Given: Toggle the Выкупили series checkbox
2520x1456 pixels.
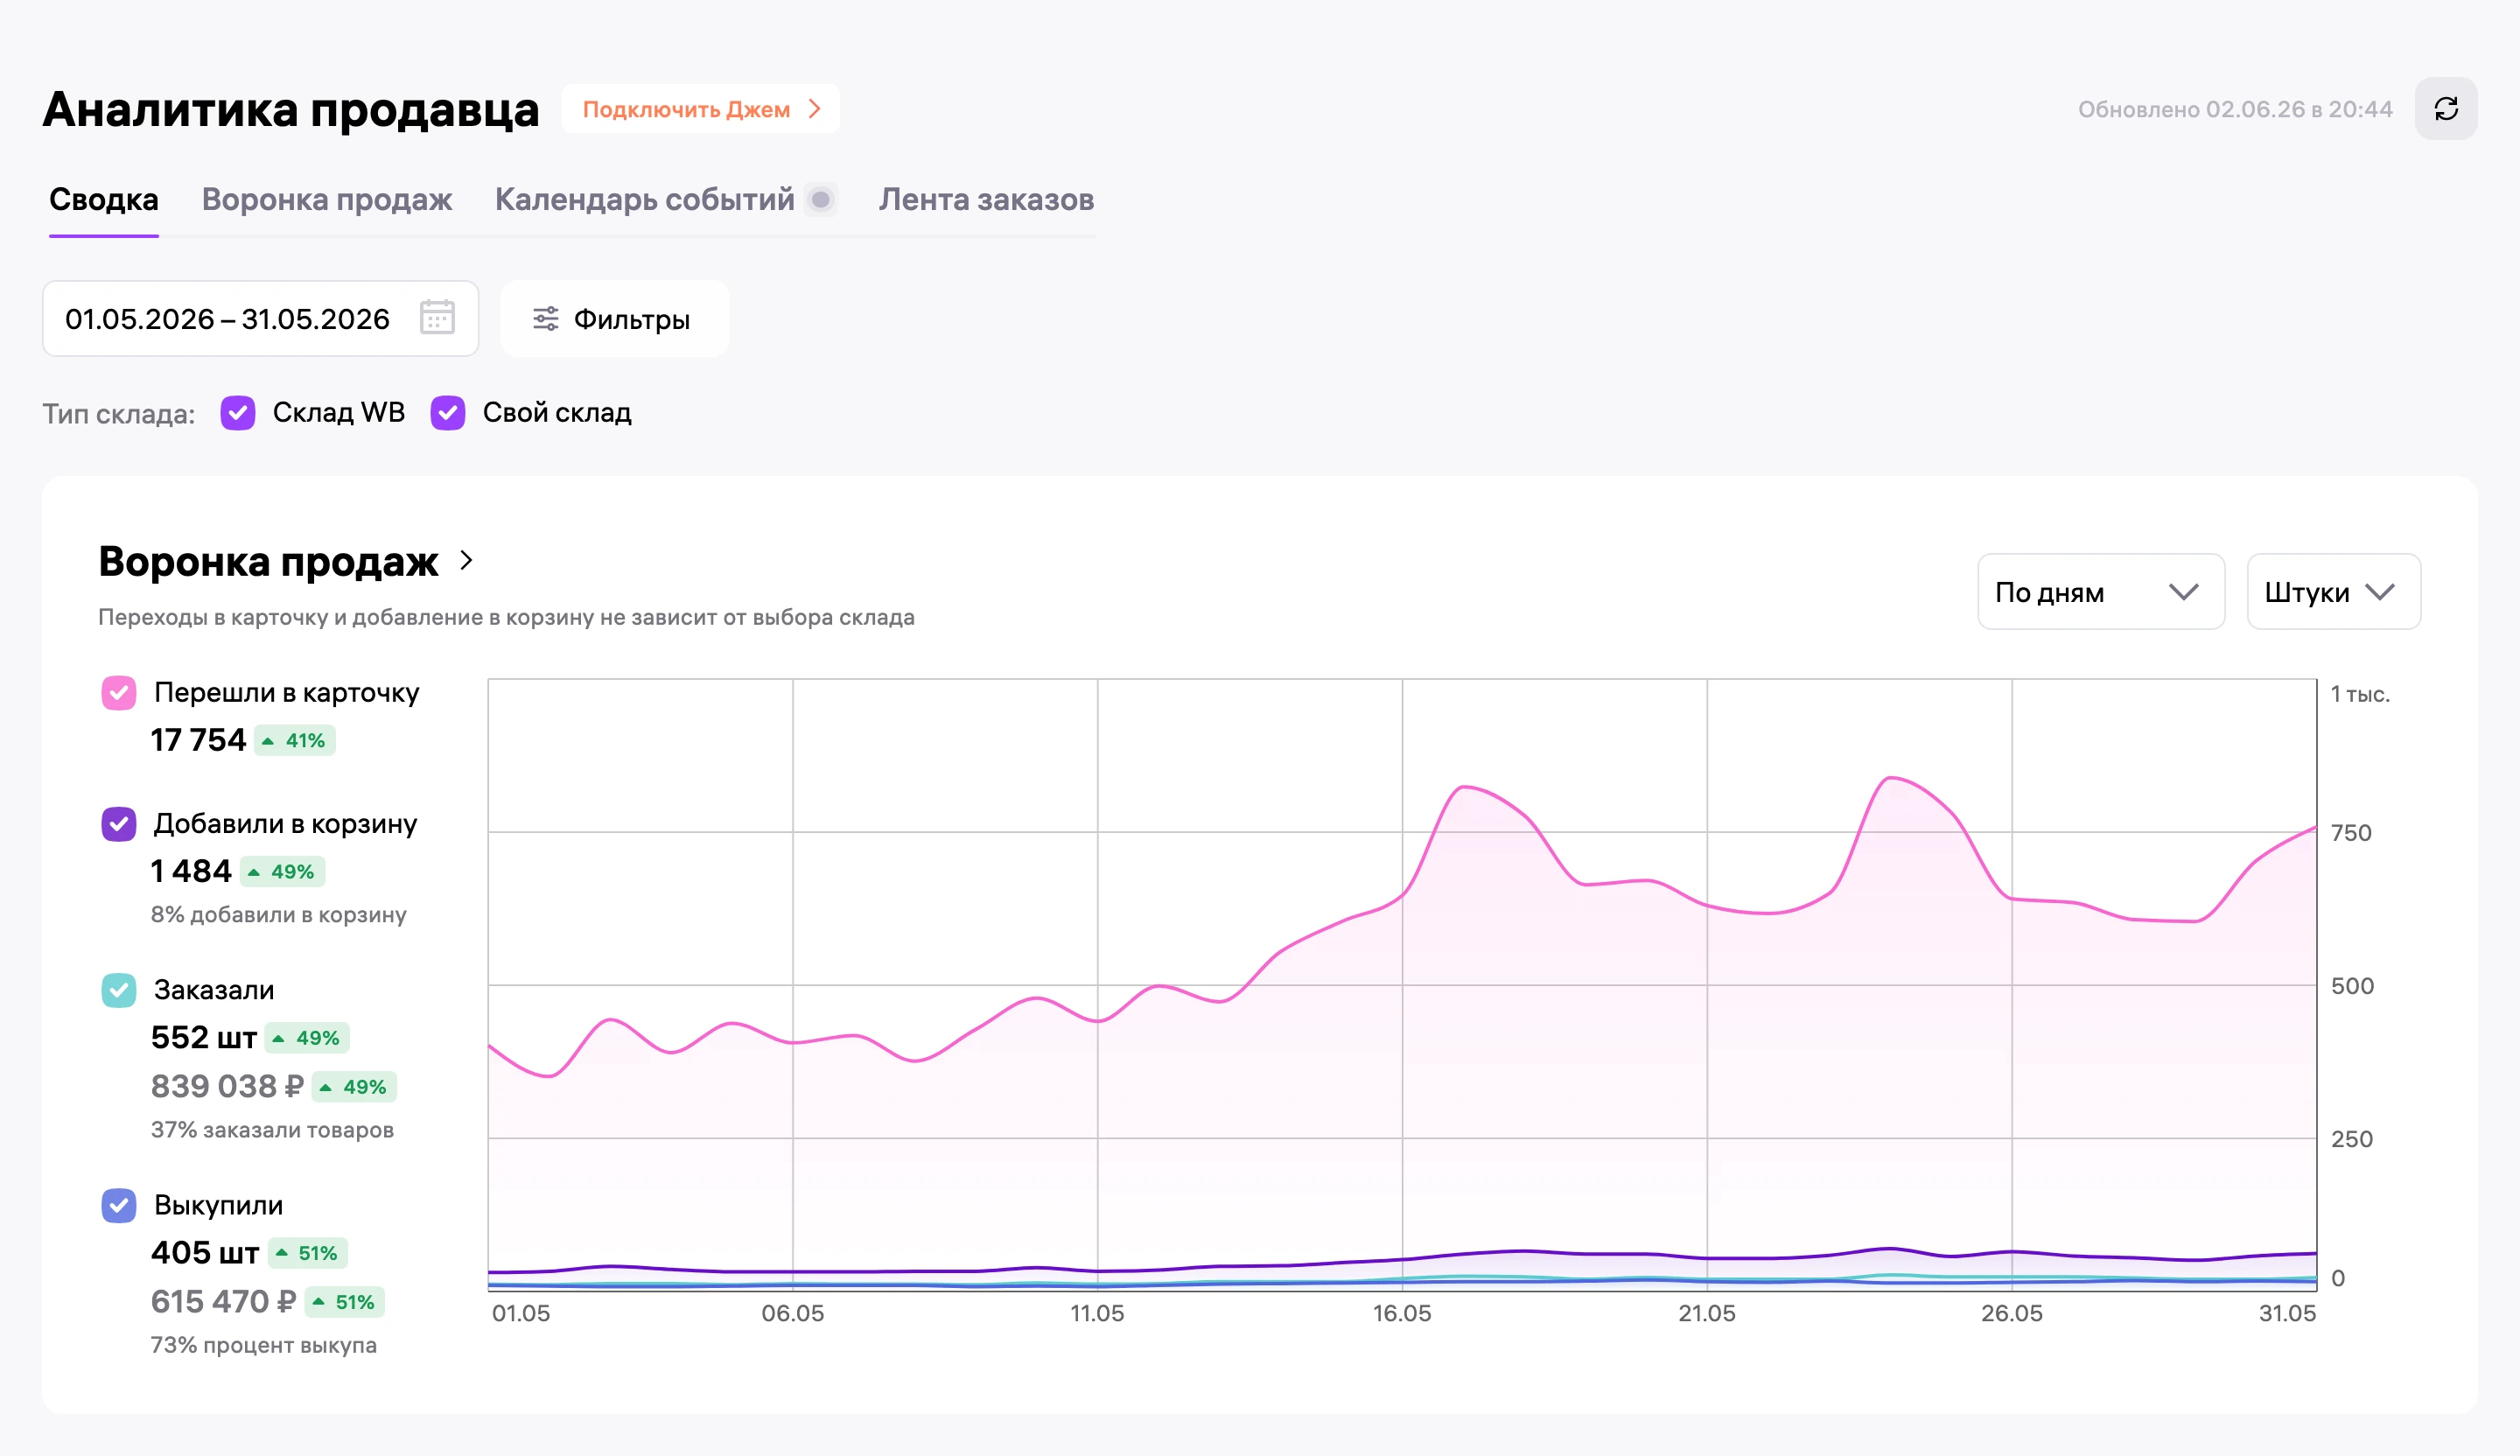Looking at the screenshot, I should pos(119,1205).
